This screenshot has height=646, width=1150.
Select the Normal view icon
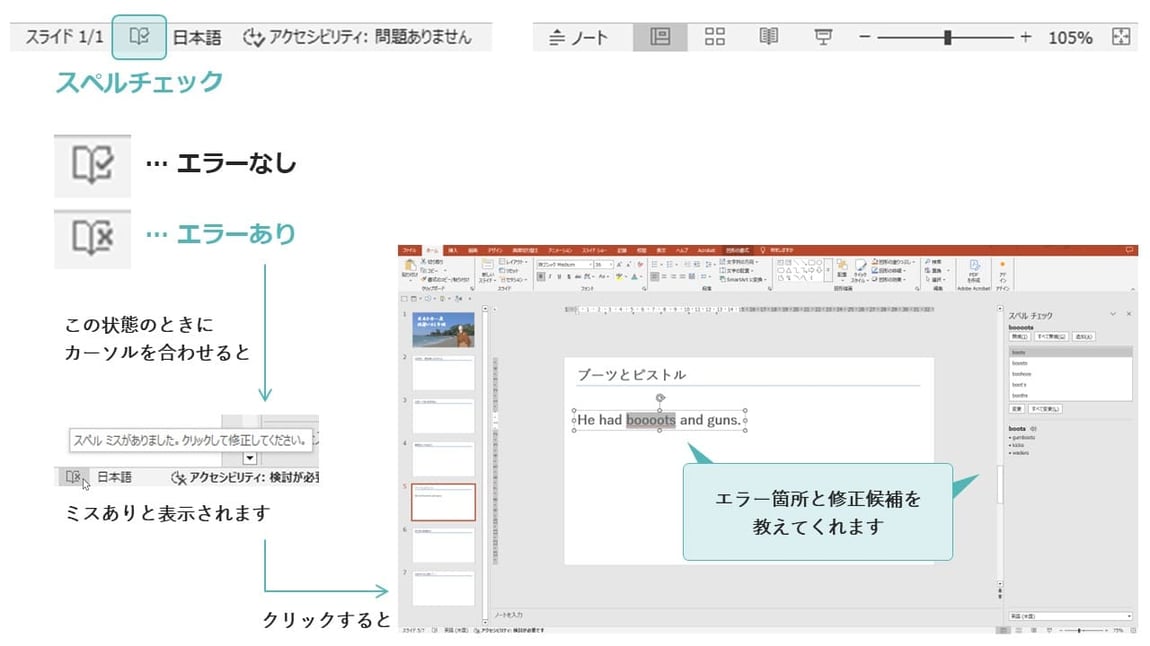[660, 36]
